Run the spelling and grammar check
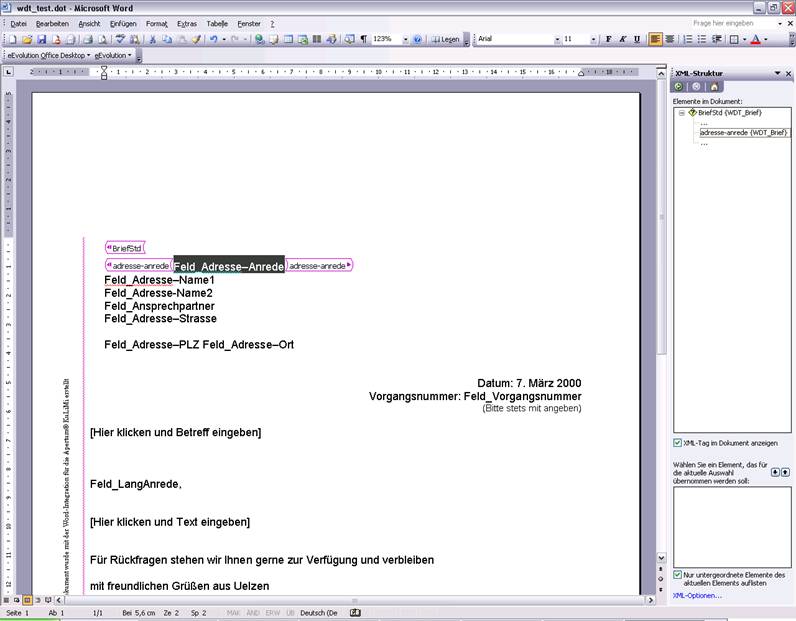 tap(120, 39)
